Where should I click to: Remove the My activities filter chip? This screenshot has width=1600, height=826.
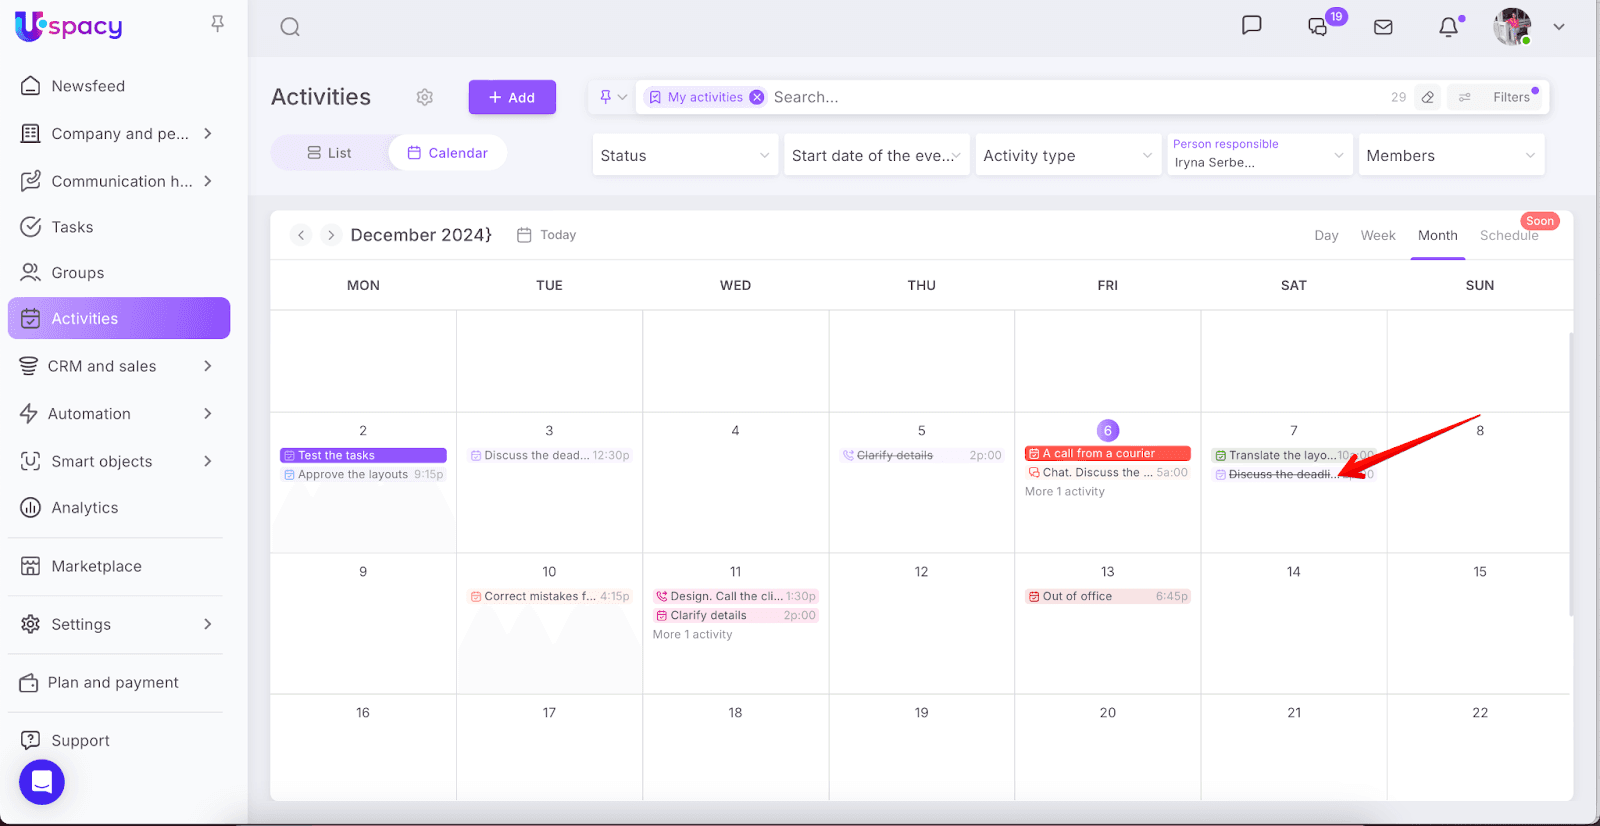(x=757, y=97)
